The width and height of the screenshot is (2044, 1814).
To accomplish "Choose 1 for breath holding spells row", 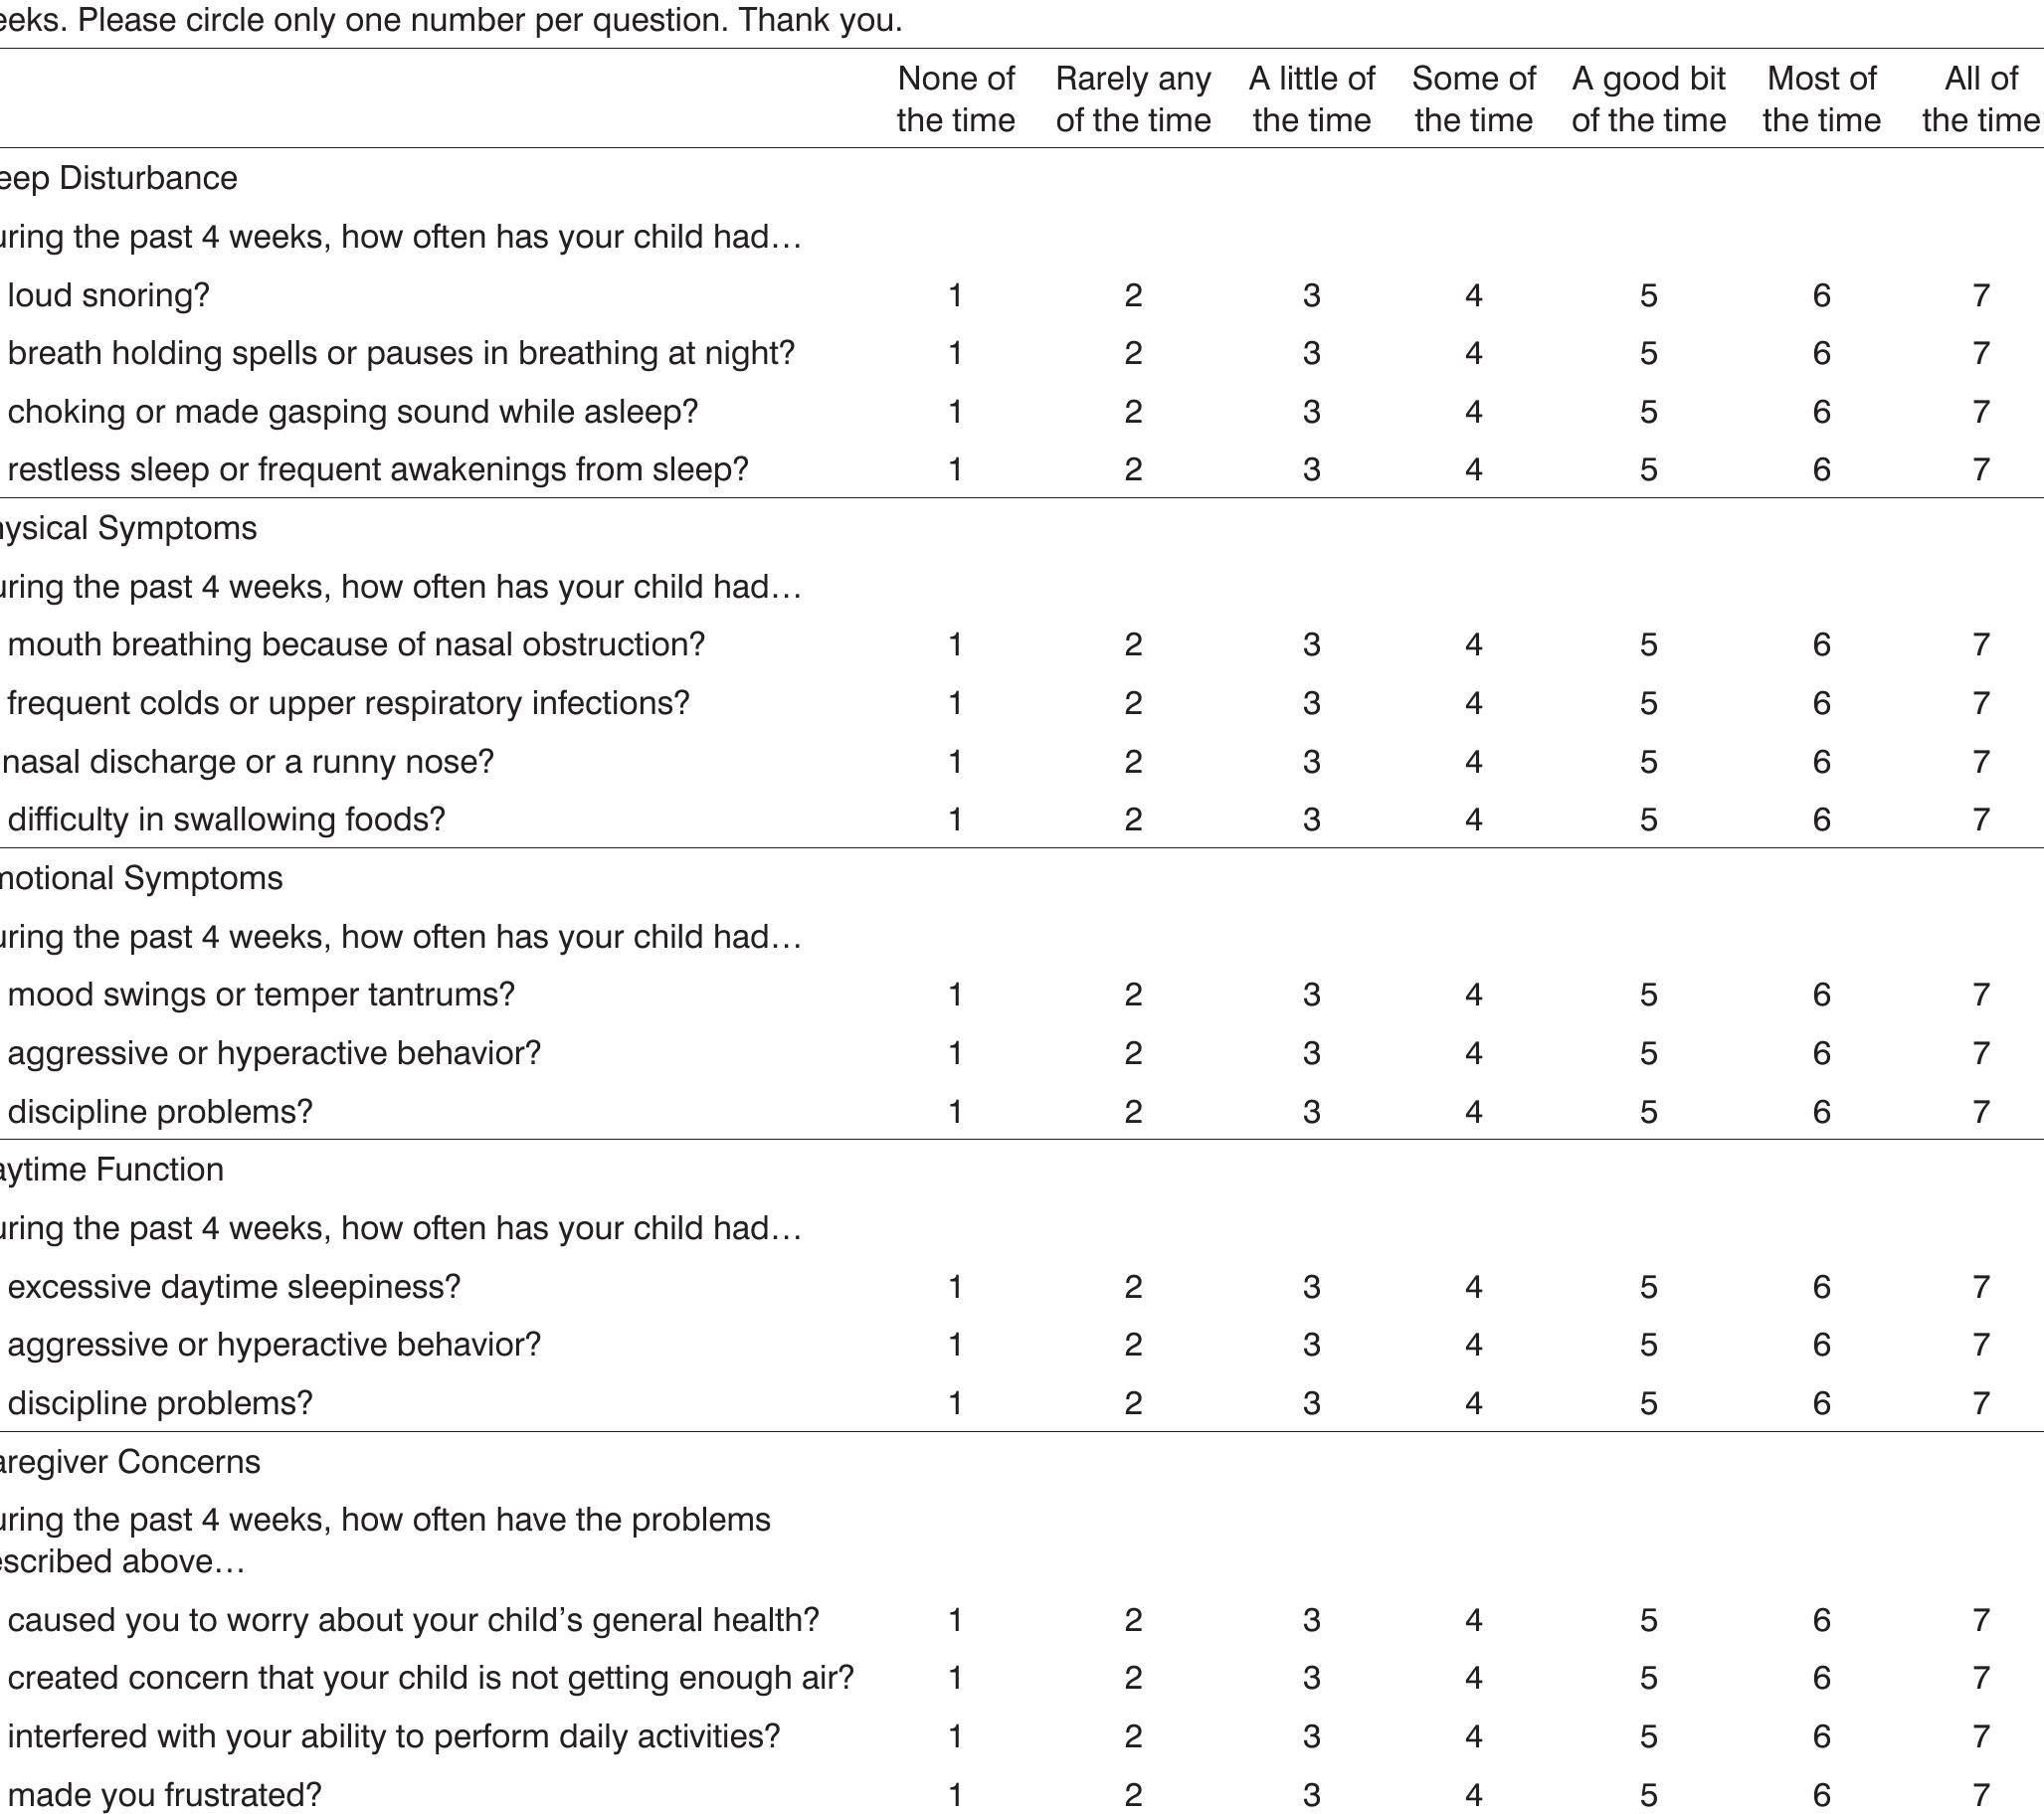I will (x=955, y=353).
